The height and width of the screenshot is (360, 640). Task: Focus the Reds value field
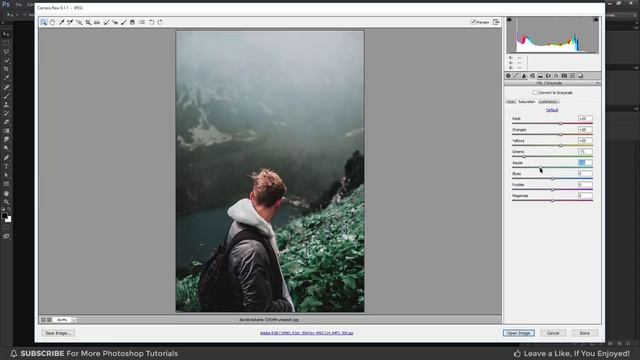[x=585, y=118]
